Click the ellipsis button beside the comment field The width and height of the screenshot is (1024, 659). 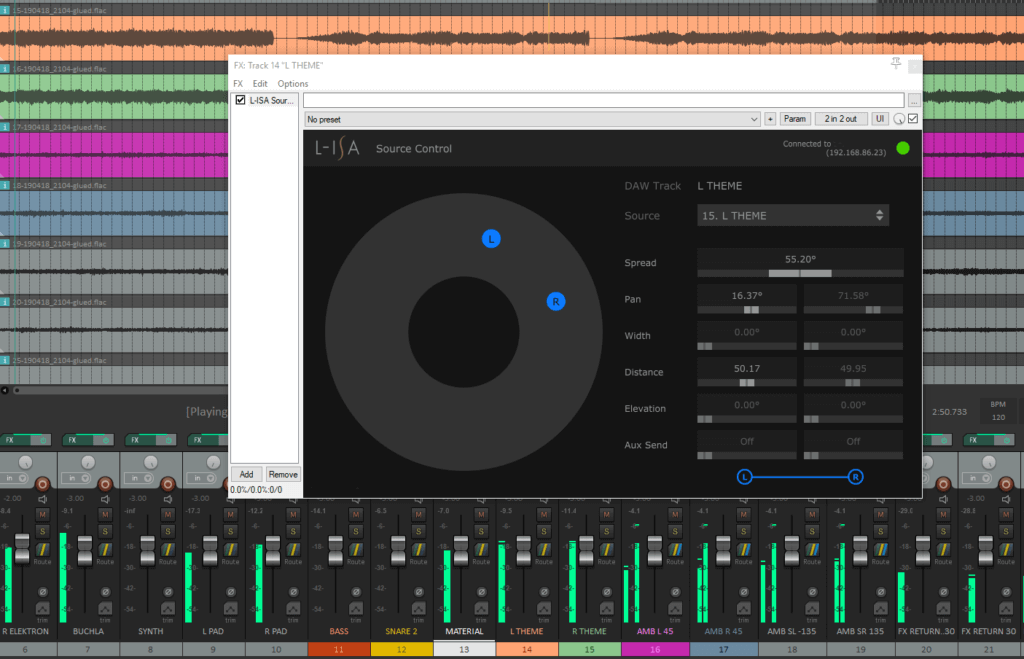tap(914, 100)
